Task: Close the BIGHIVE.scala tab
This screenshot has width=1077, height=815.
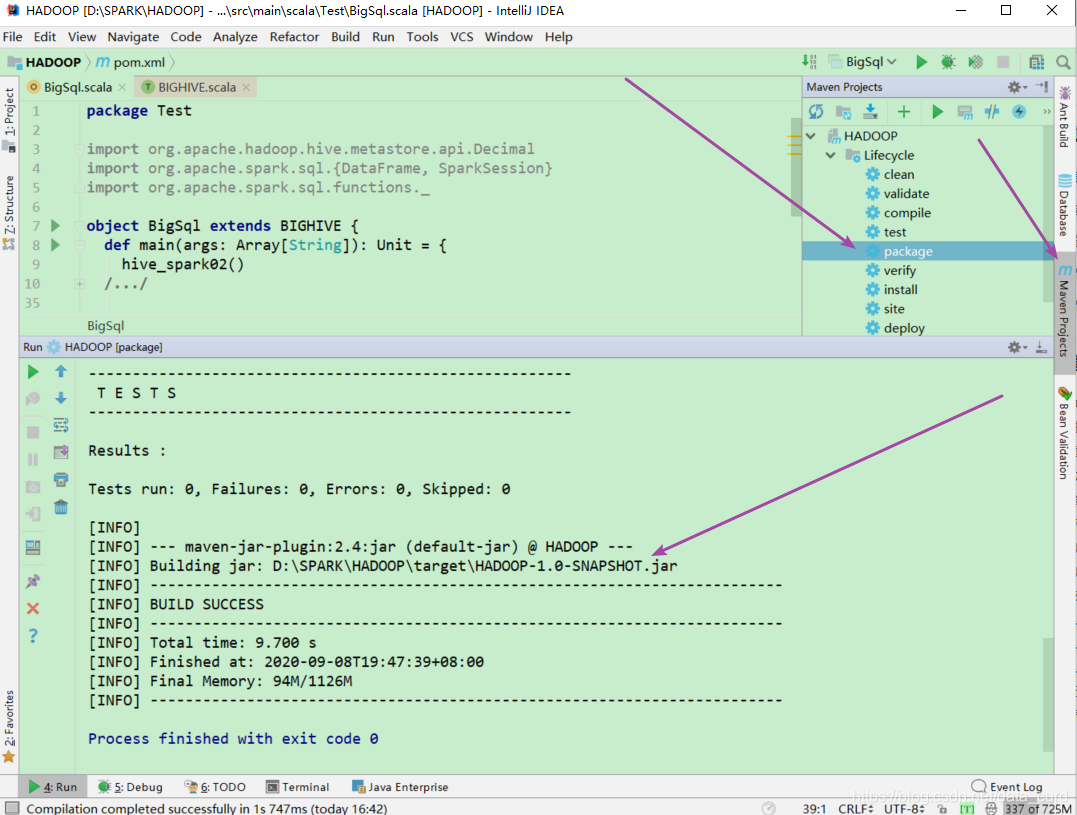Action: [246, 87]
